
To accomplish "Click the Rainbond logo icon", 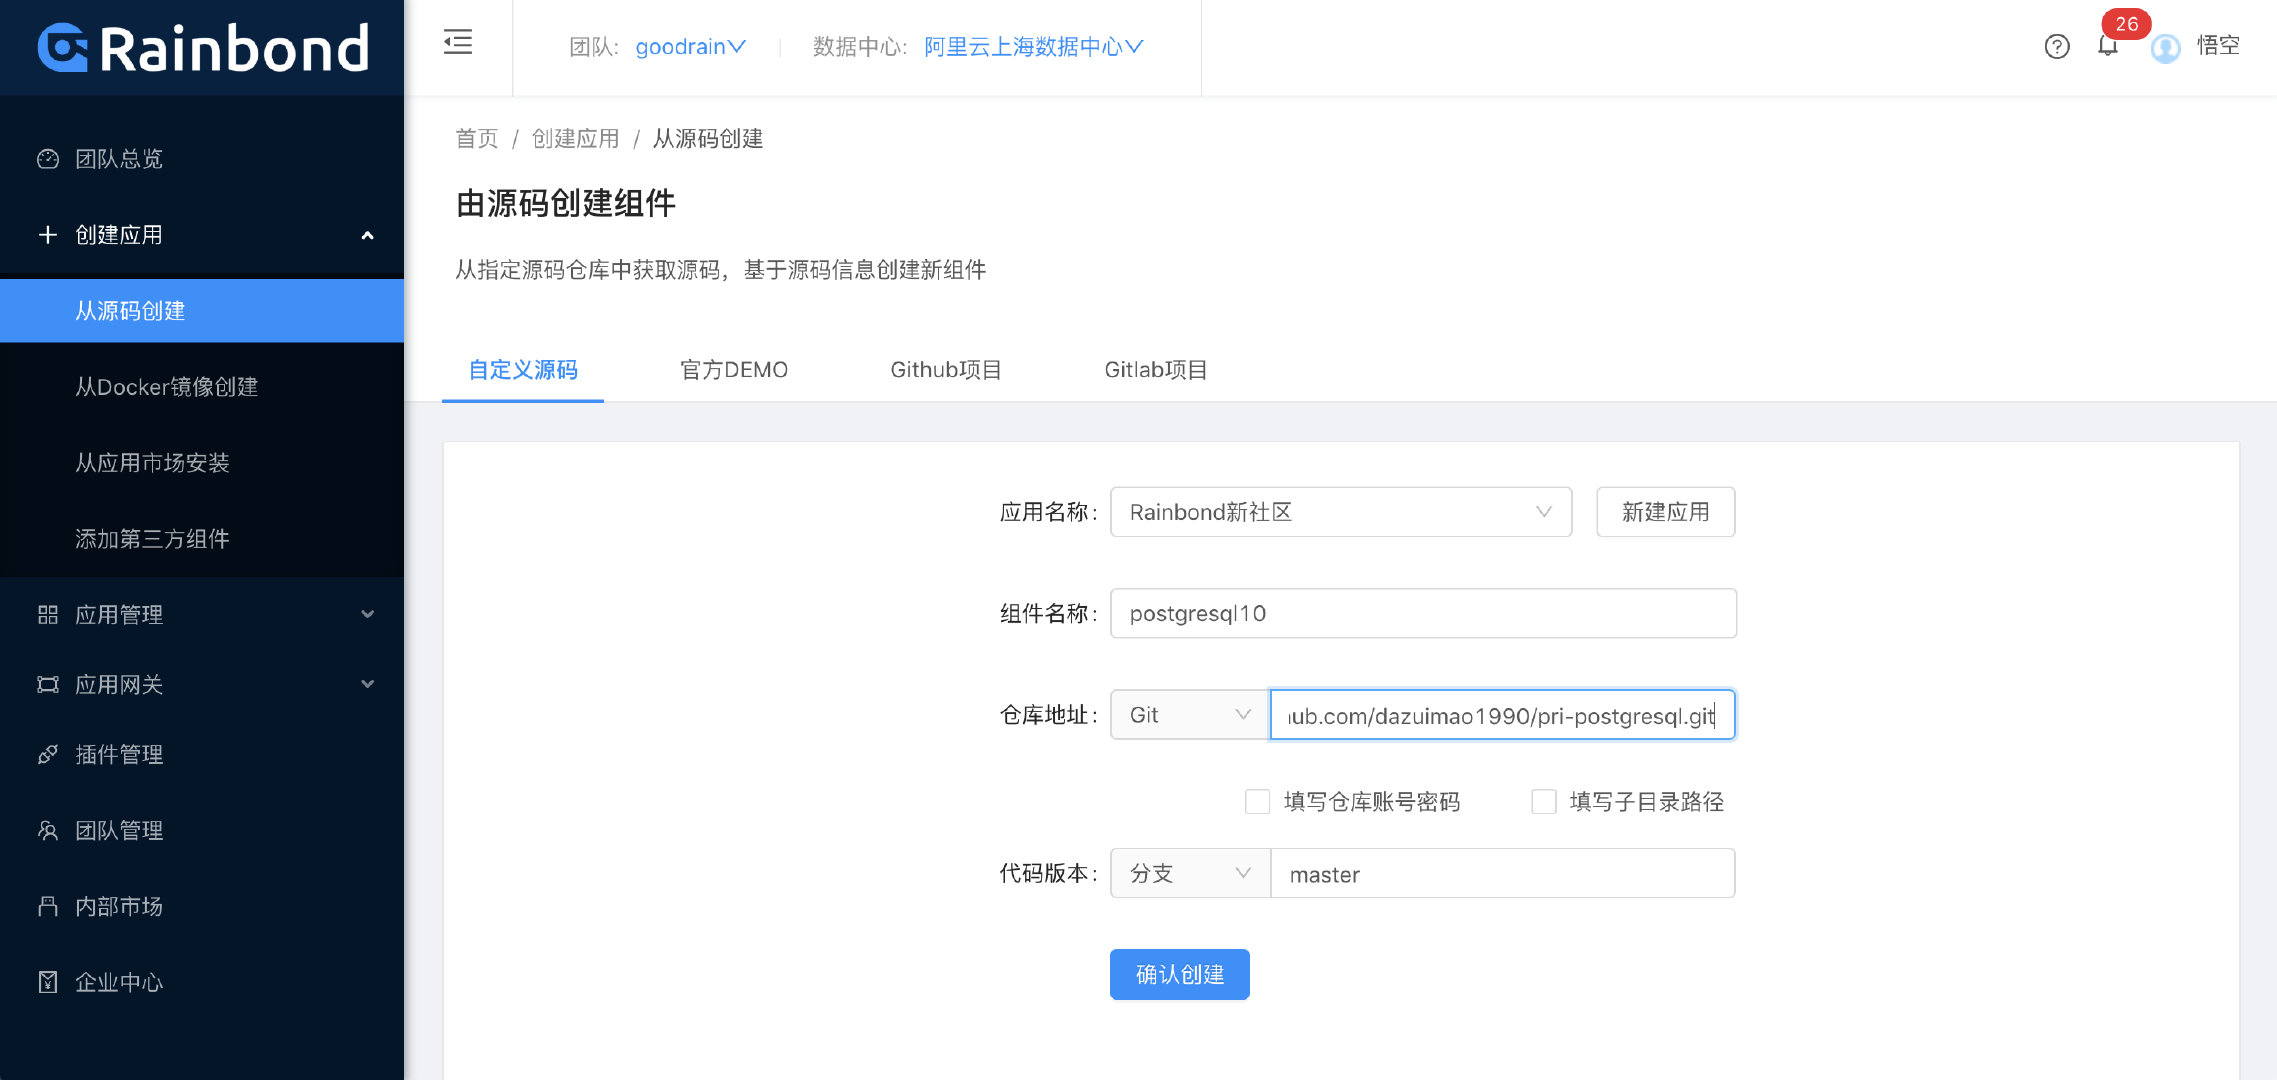I will 62,48.
